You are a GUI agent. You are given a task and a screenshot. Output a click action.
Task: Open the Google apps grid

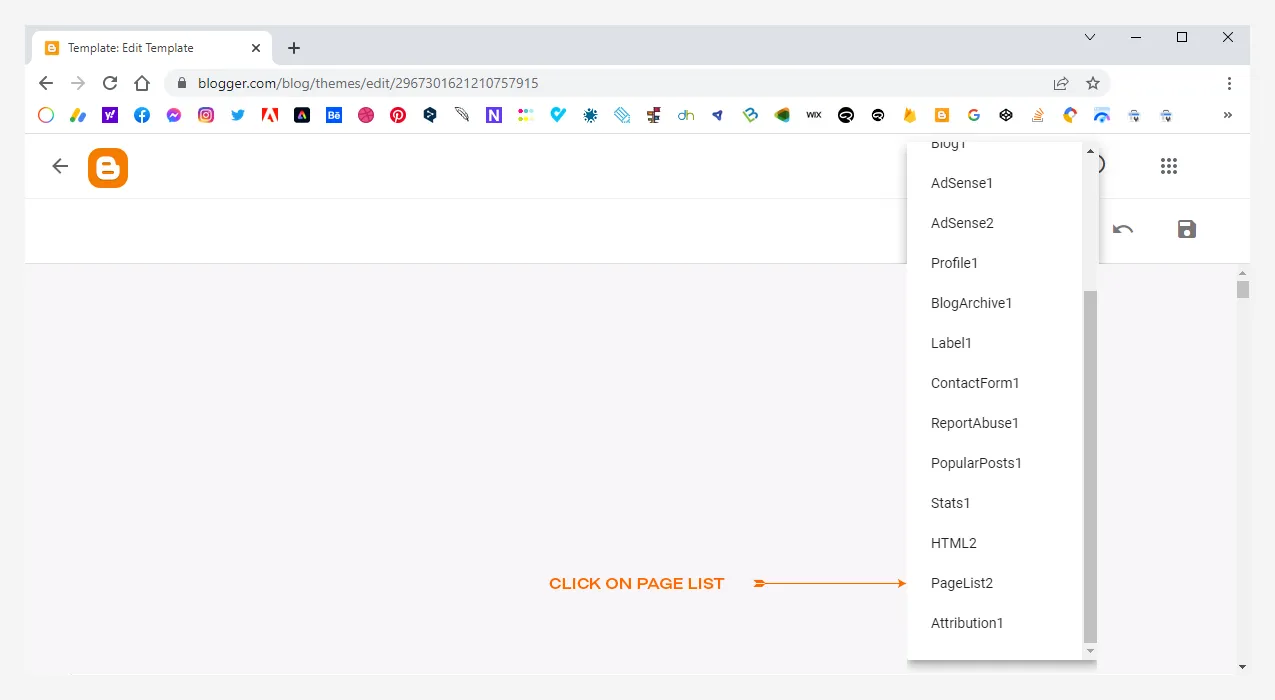1169,166
